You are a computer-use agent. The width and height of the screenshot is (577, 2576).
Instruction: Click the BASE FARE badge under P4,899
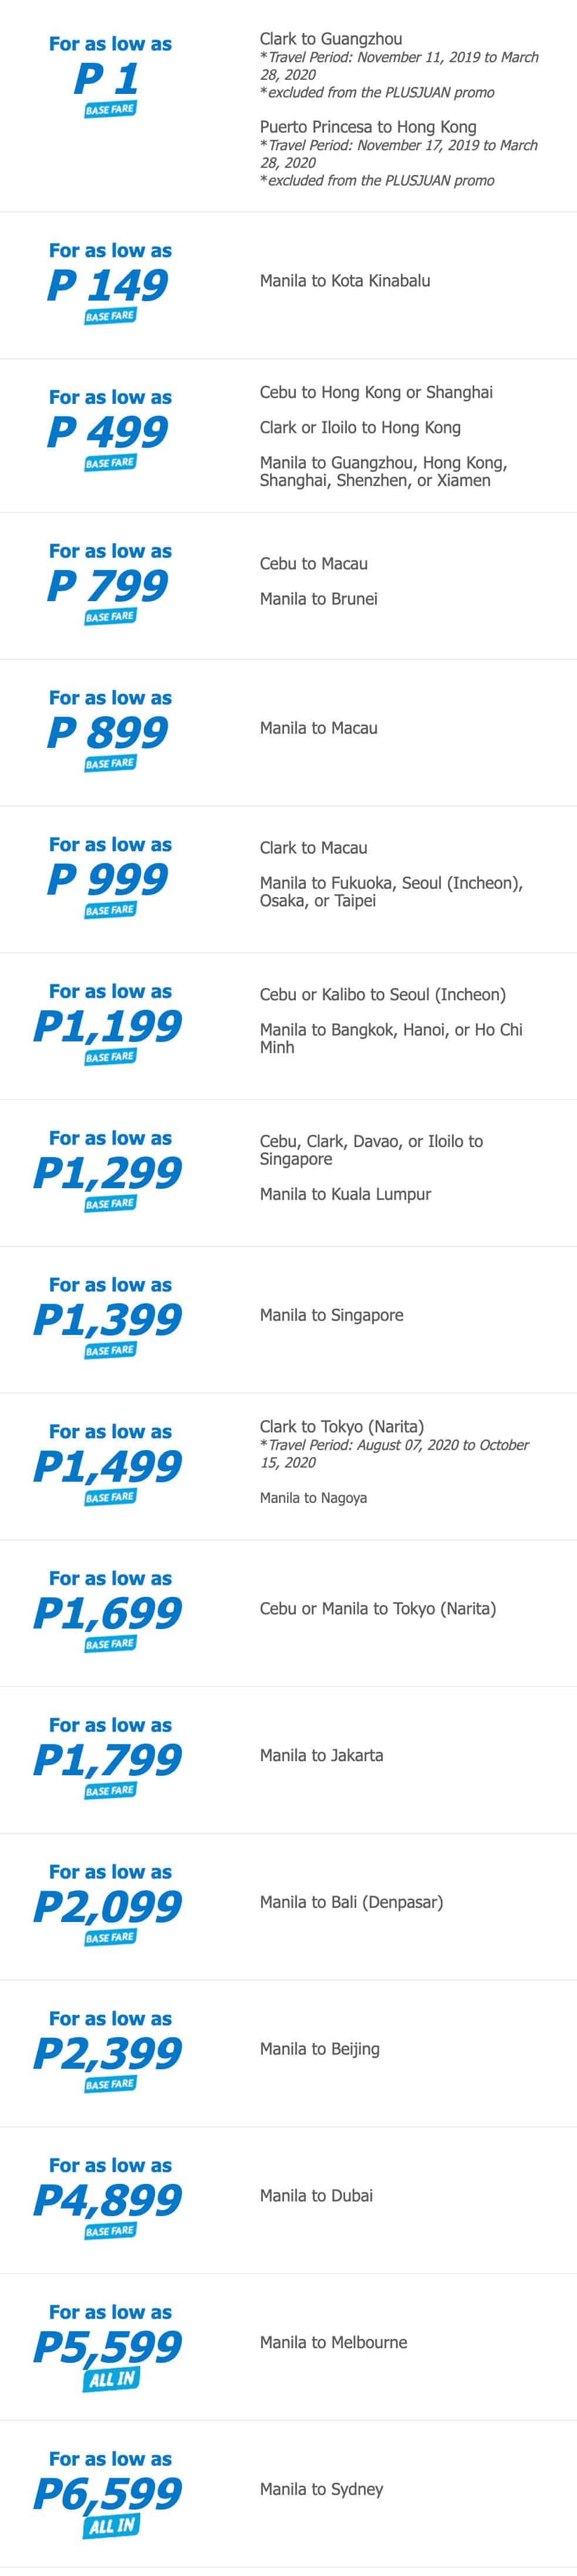tap(110, 2231)
